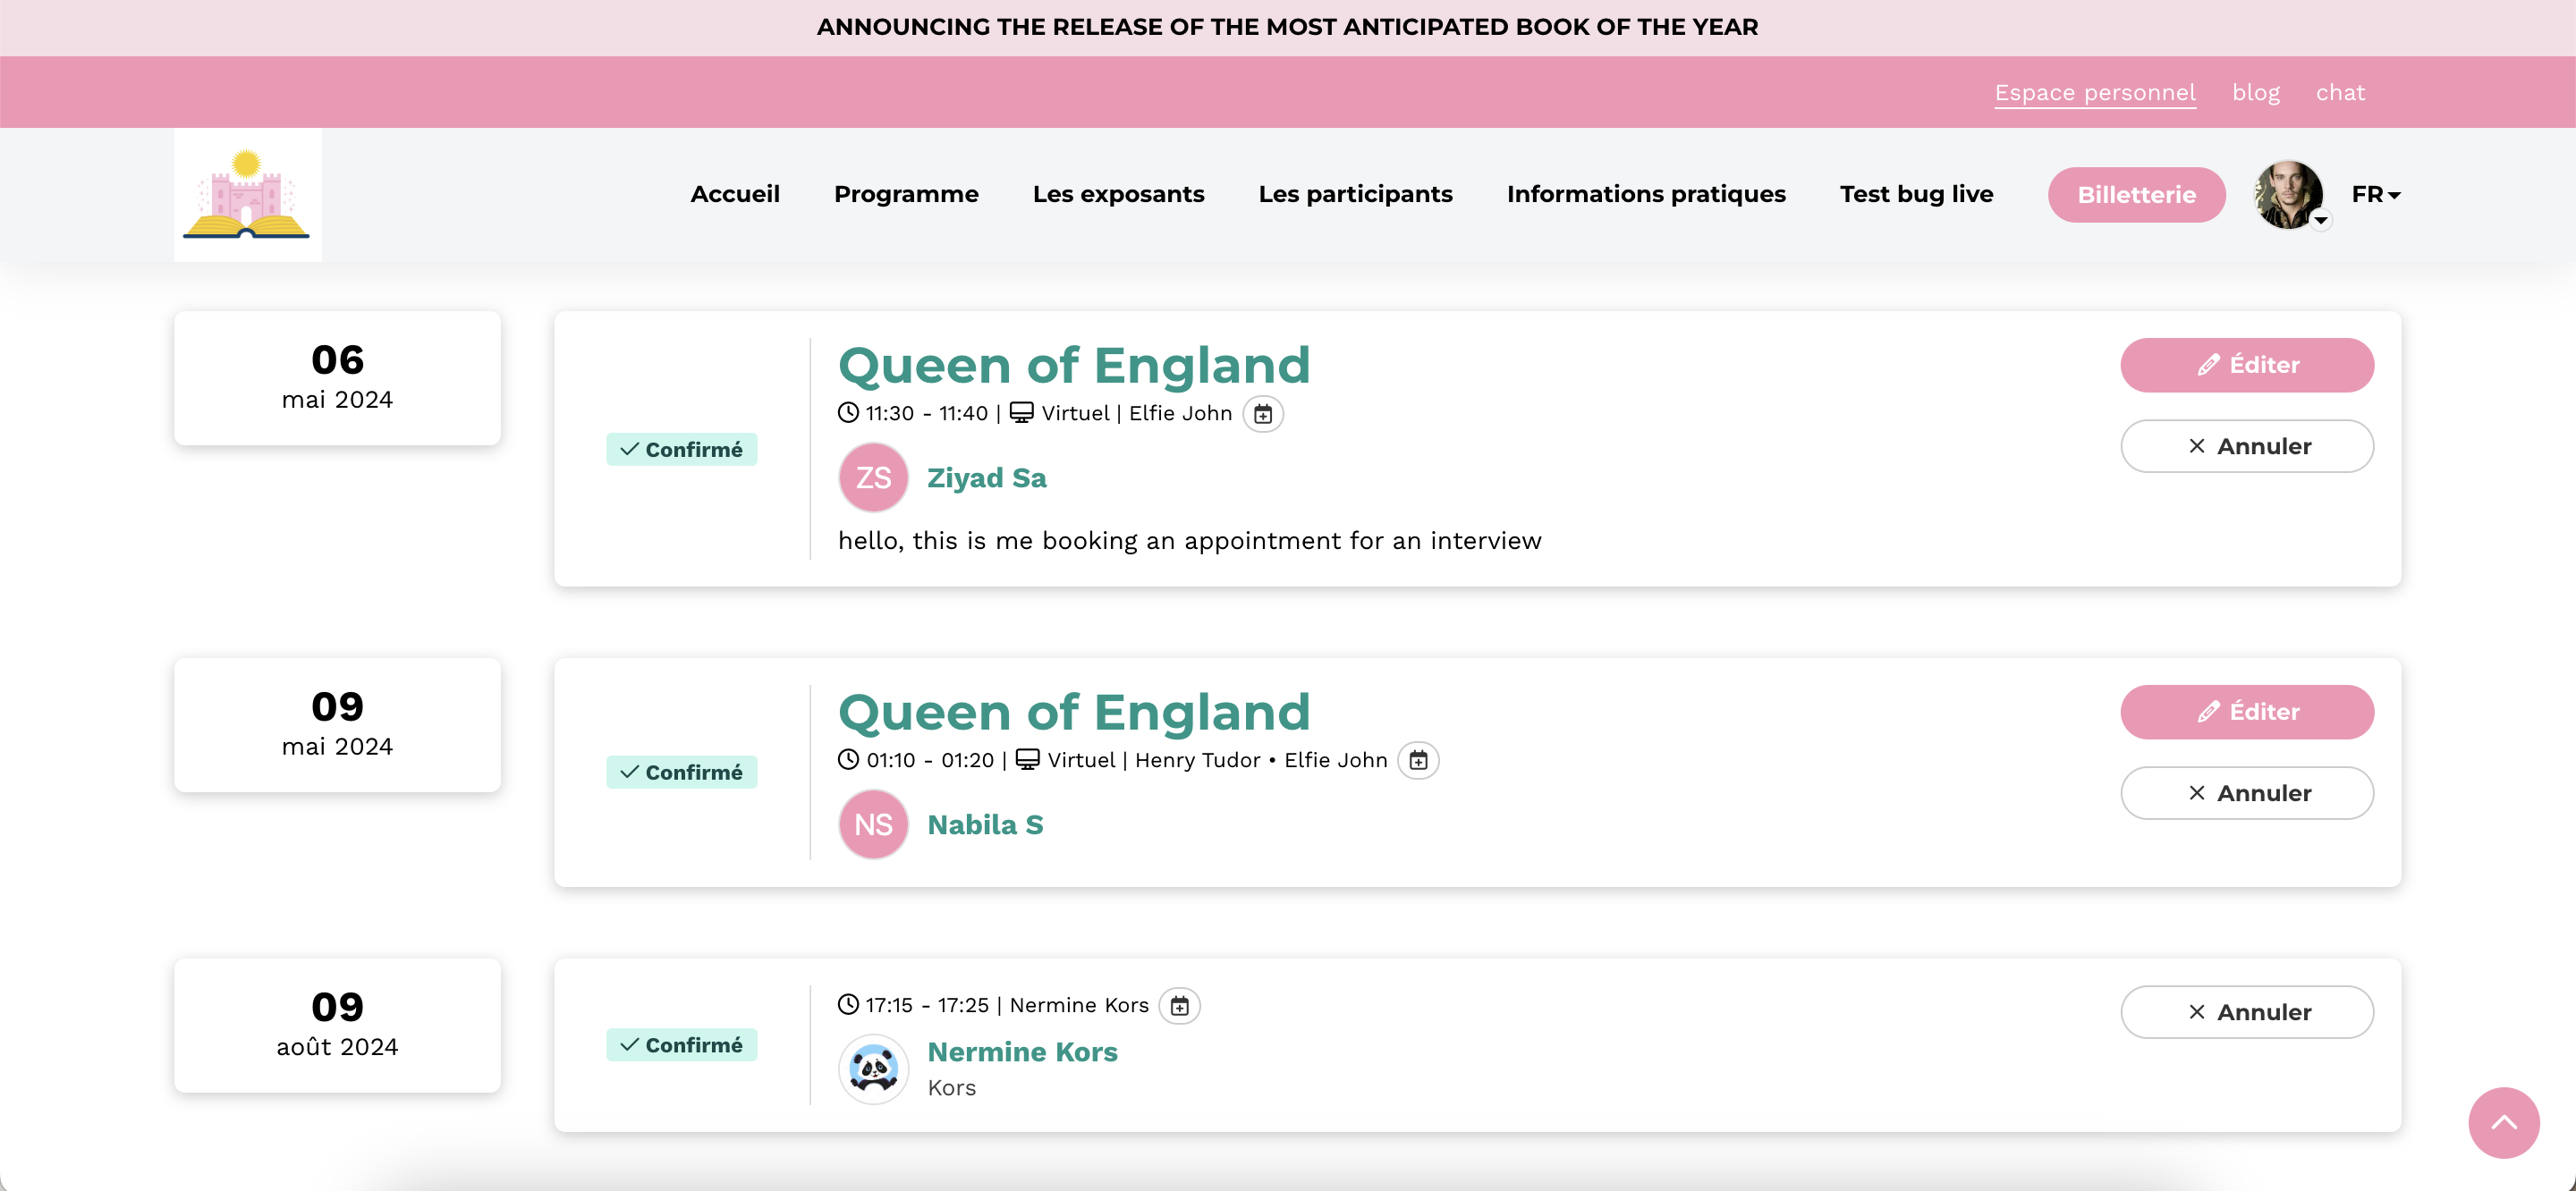Open Nabila S participant profile
Viewport: 2576px width, 1191px height.
(x=985, y=825)
